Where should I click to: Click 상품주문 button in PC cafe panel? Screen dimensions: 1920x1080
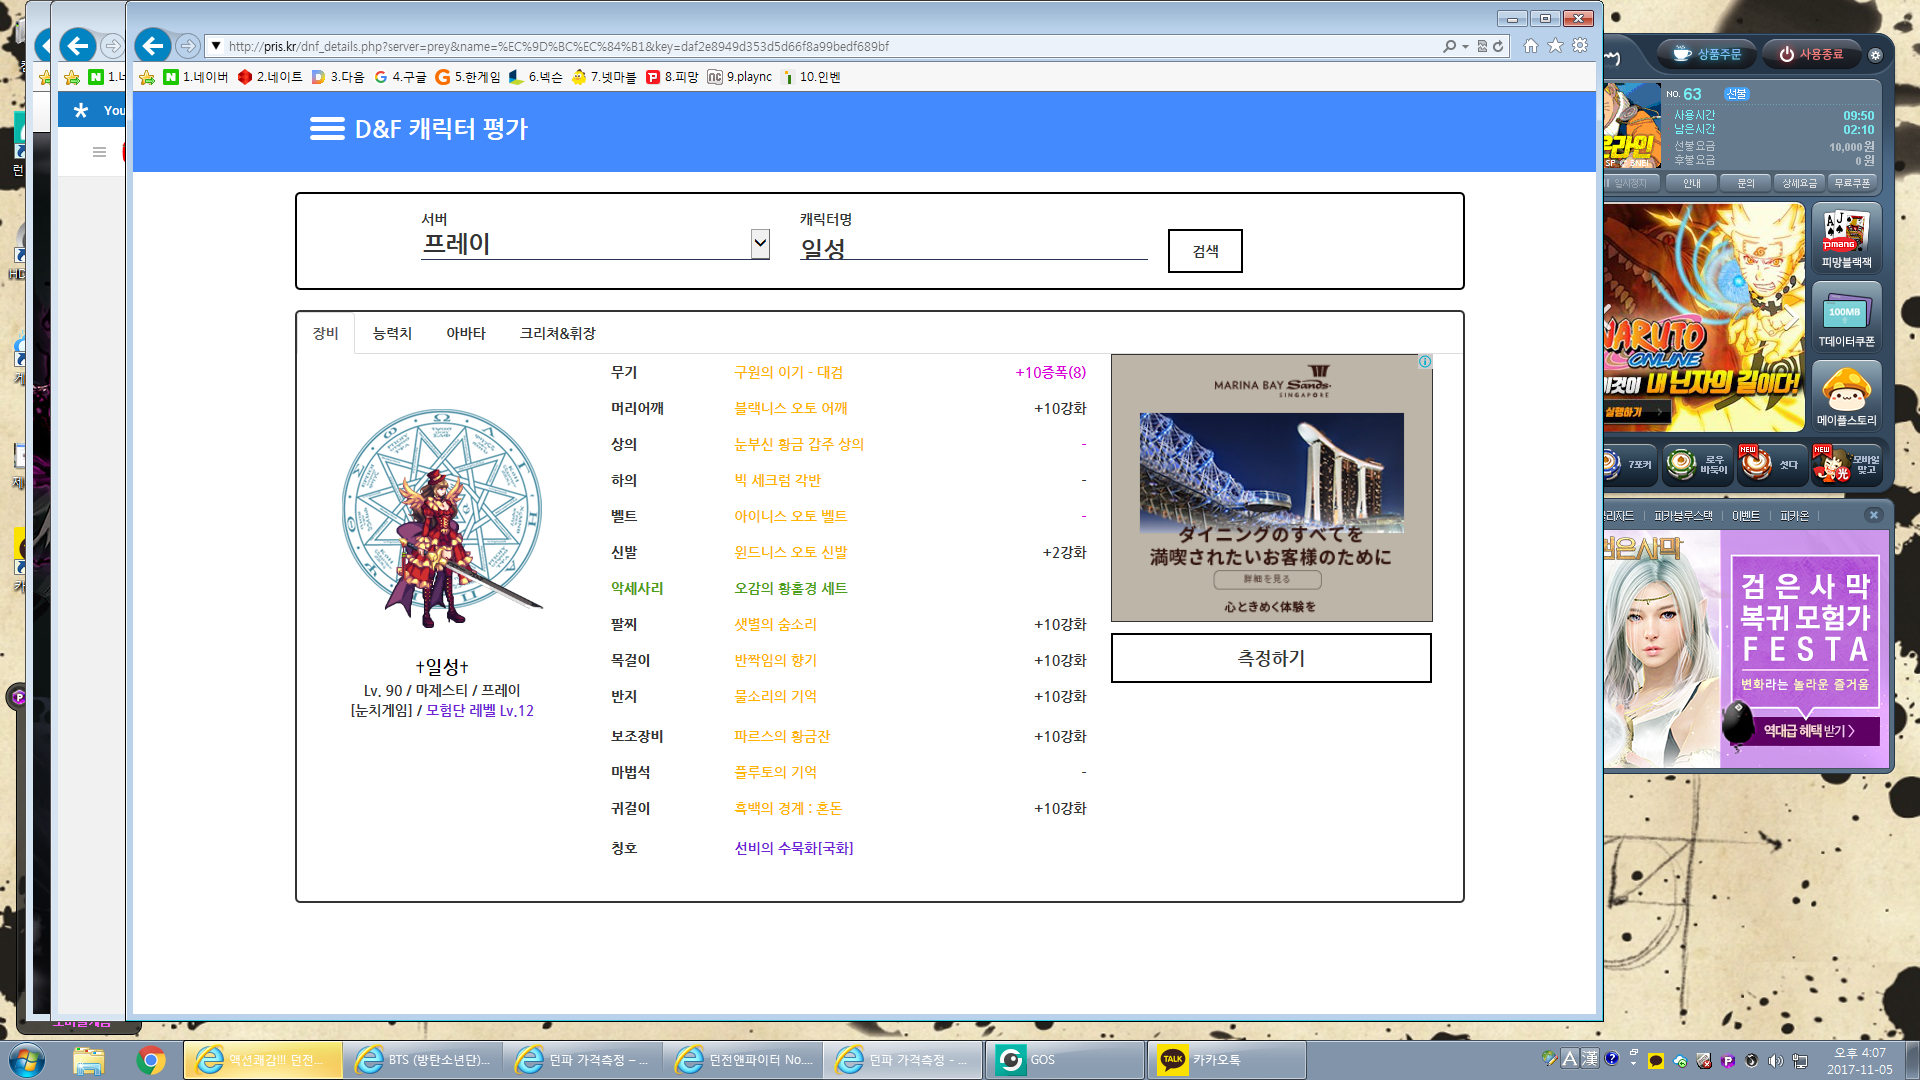click(1708, 54)
